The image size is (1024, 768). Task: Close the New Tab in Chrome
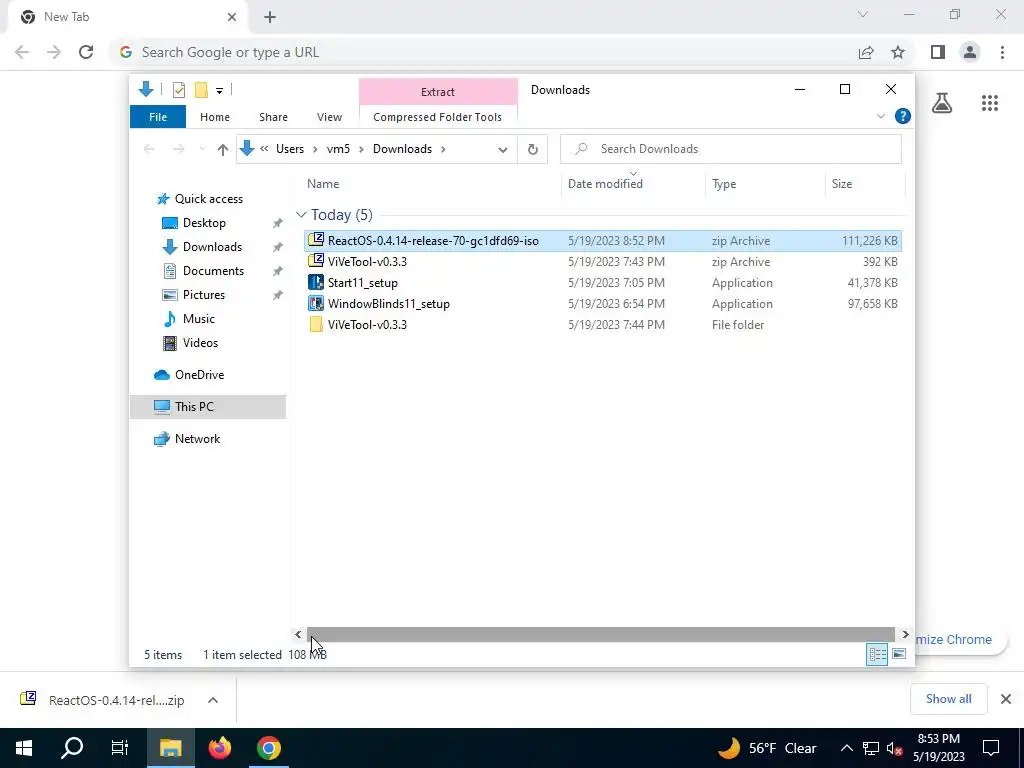(x=232, y=17)
